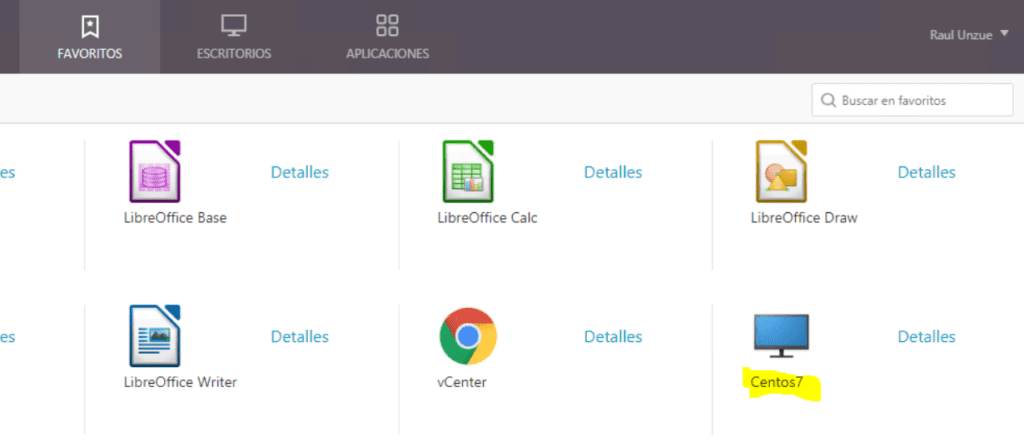Click the vCenter label
This screenshot has width=1024, height=442.
click(462, 383)
